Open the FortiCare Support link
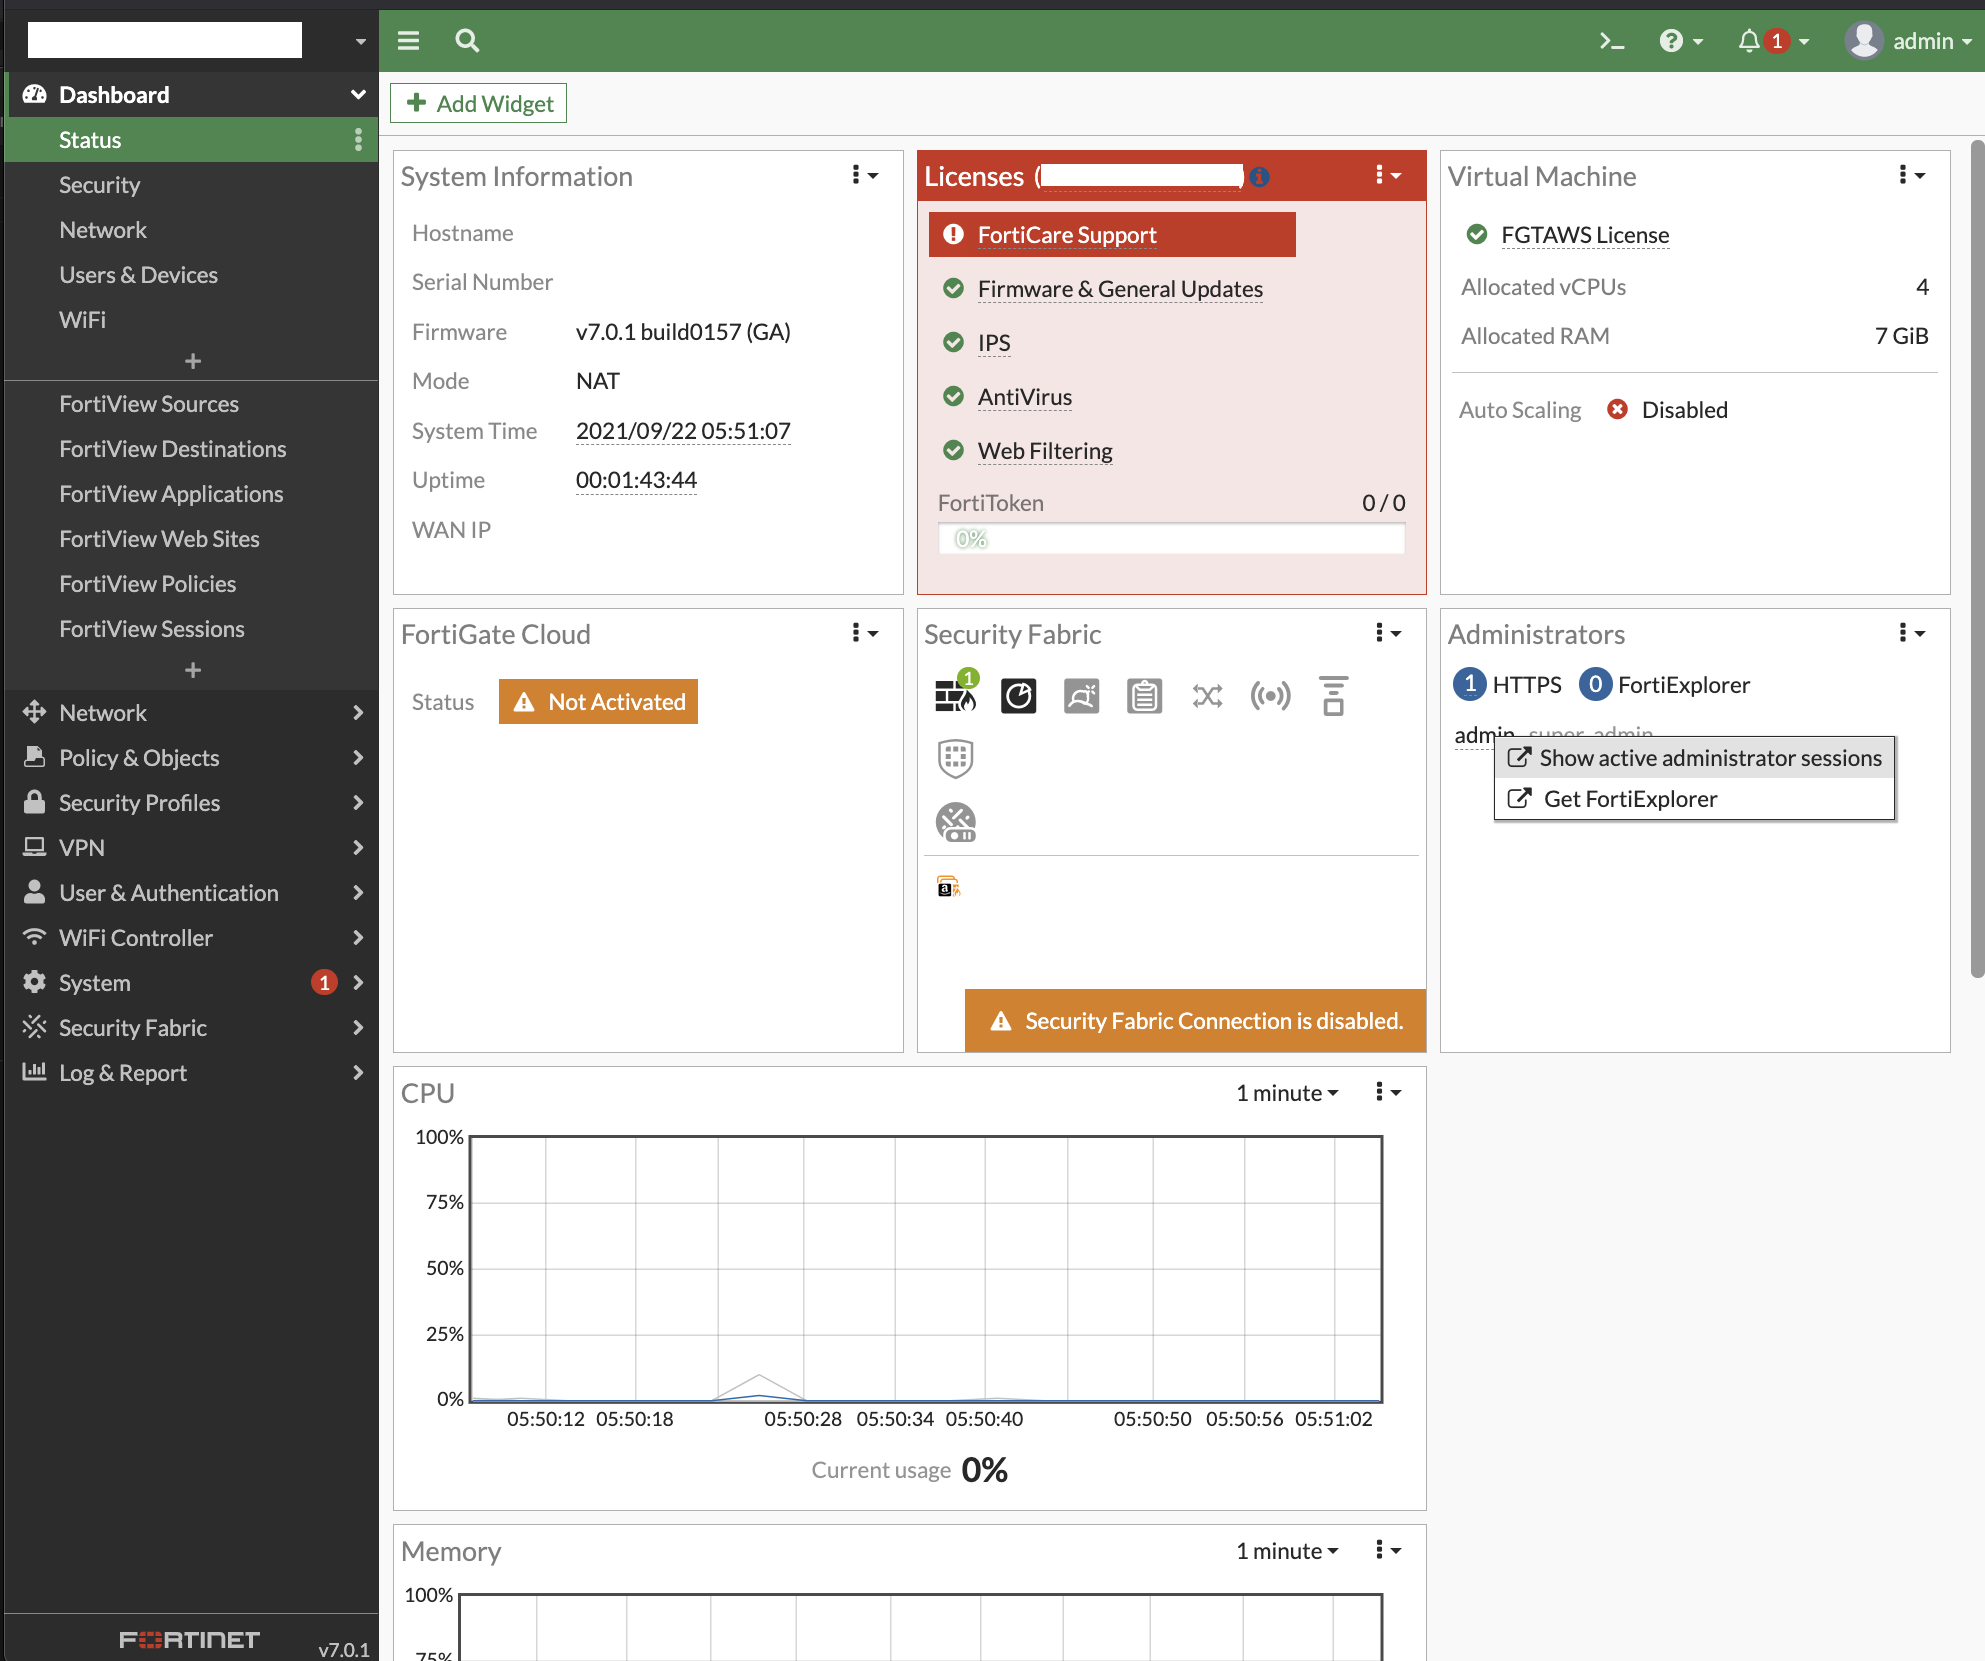Image resolution: width=1985 pixels, height=1661 pixels. tap(1066, 235)
